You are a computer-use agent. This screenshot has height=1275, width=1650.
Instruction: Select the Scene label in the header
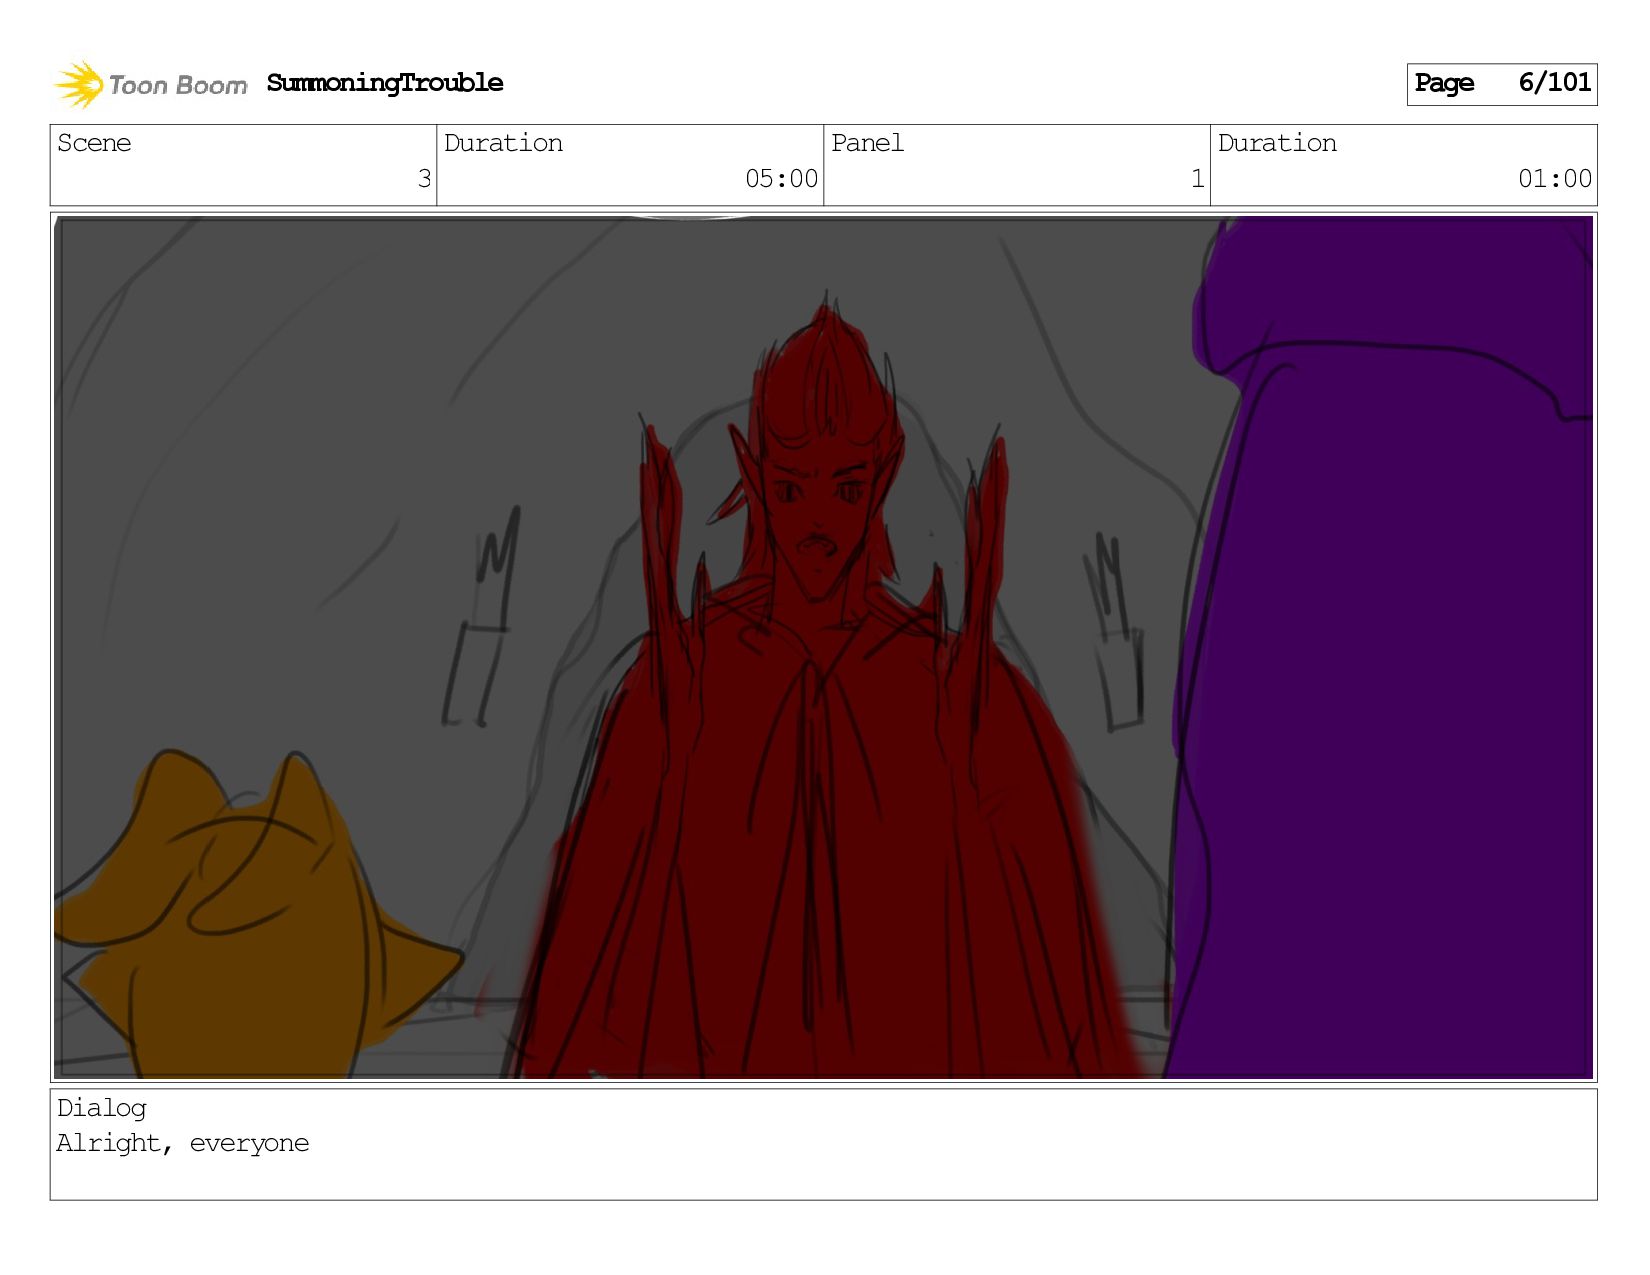click(94, 143)
